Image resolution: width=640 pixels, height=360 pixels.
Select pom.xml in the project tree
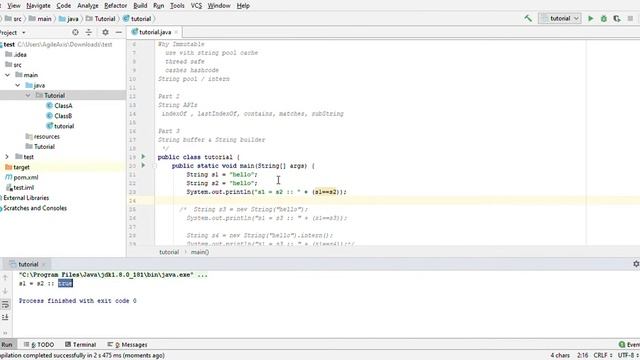(26, 177)
